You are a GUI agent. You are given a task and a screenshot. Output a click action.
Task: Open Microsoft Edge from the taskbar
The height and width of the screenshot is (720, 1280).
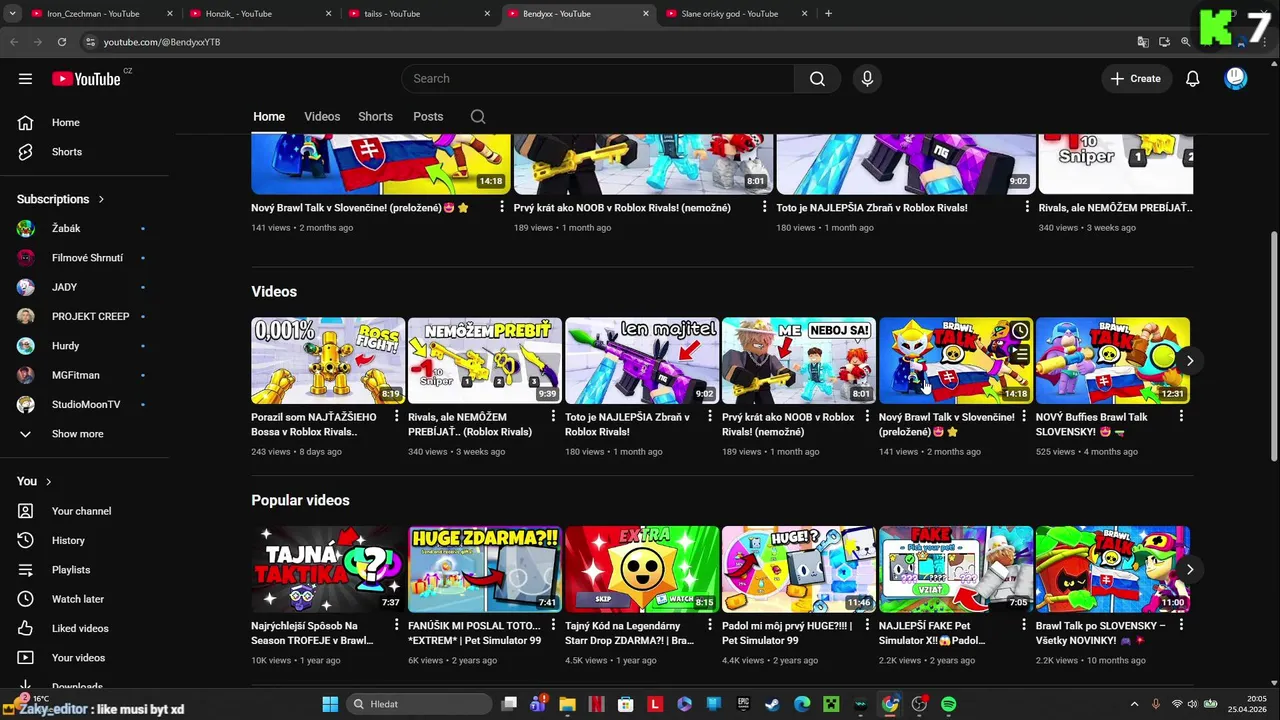(802, 704)
